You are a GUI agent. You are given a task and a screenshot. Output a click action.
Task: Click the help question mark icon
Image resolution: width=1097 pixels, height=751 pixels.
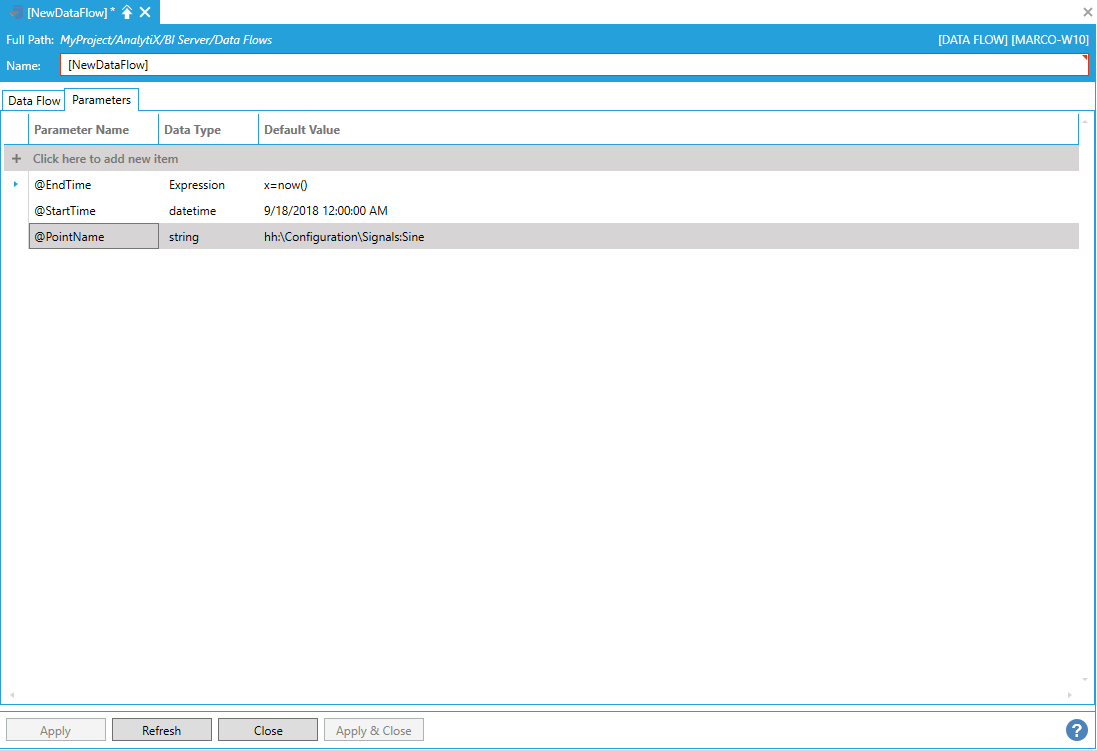click(x=1076, y=730)
